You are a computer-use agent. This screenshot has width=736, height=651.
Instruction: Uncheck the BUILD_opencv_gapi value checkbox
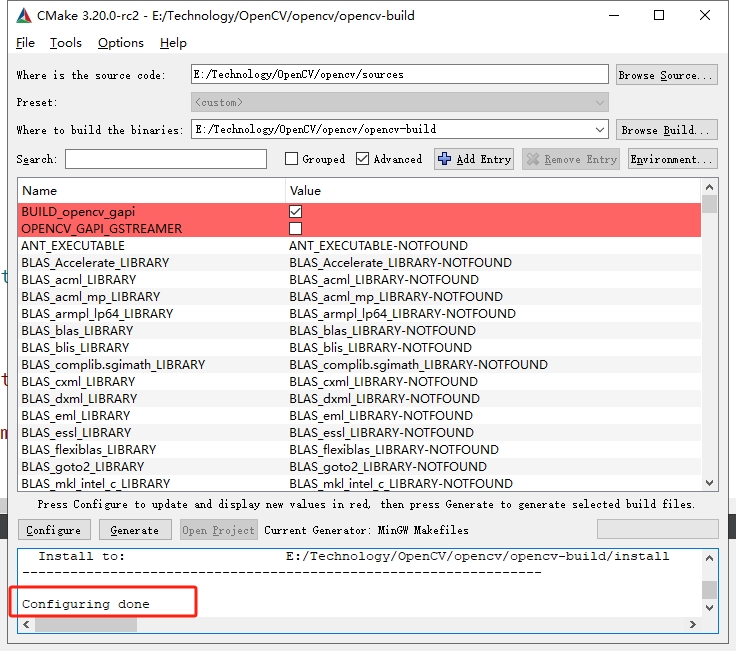point(295,212)
